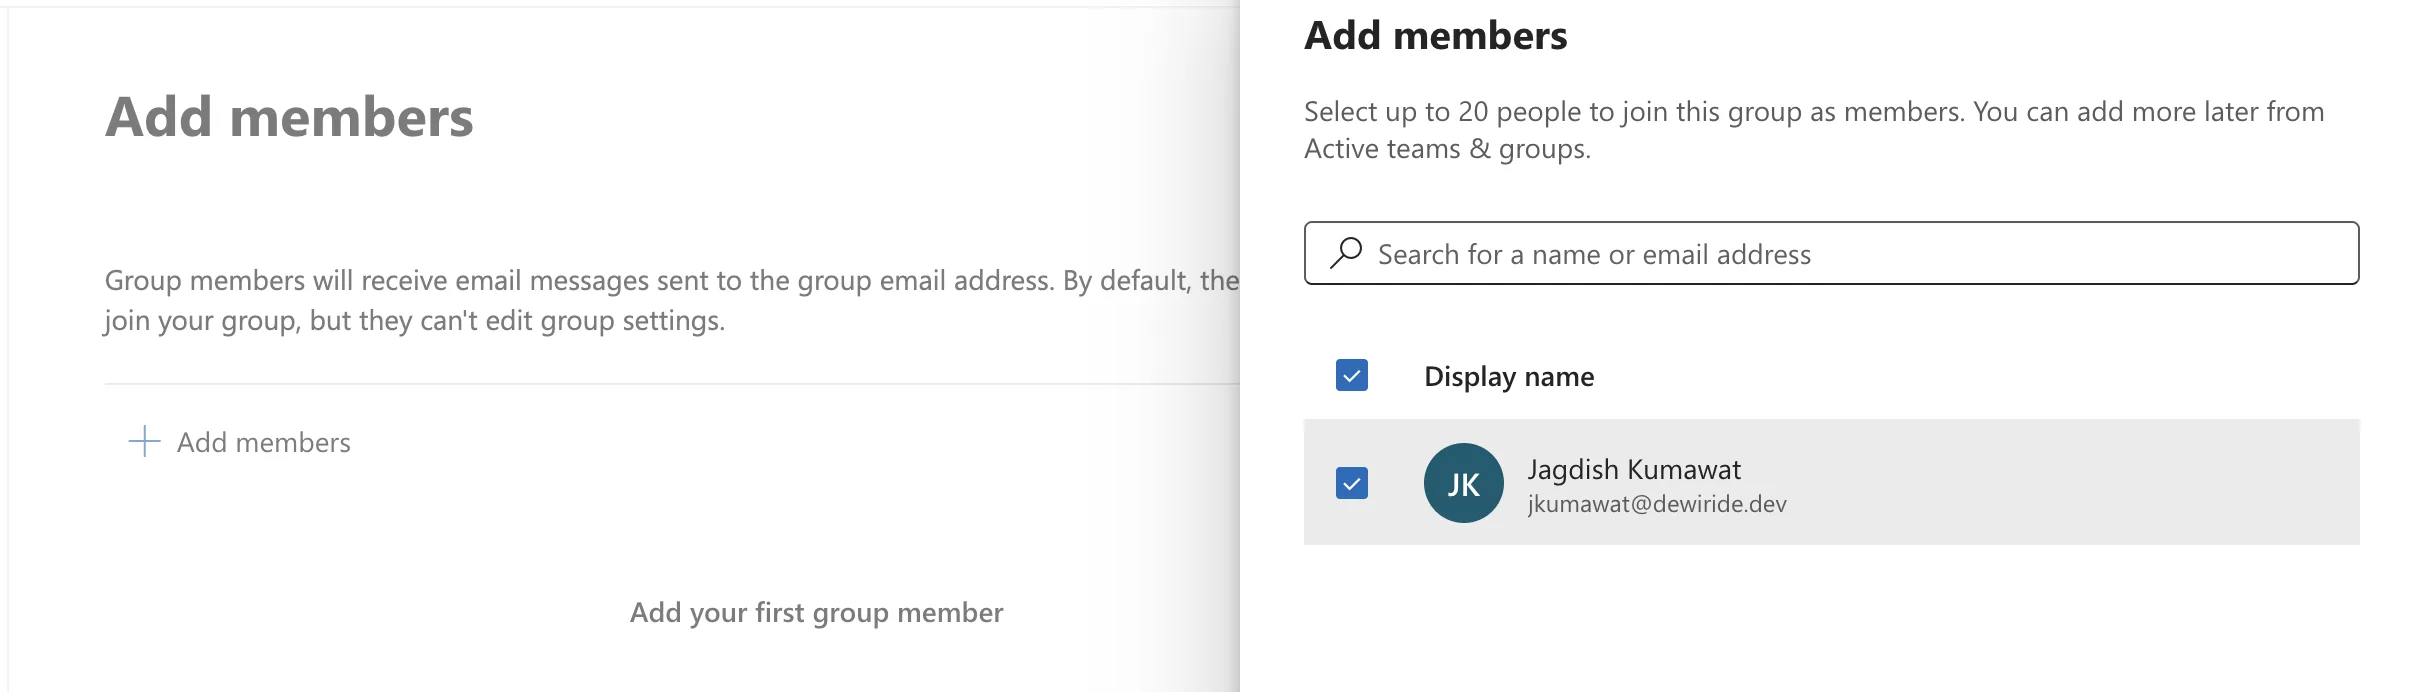
Task: Click the plus icon beside Add members
Action: [145, 441]
